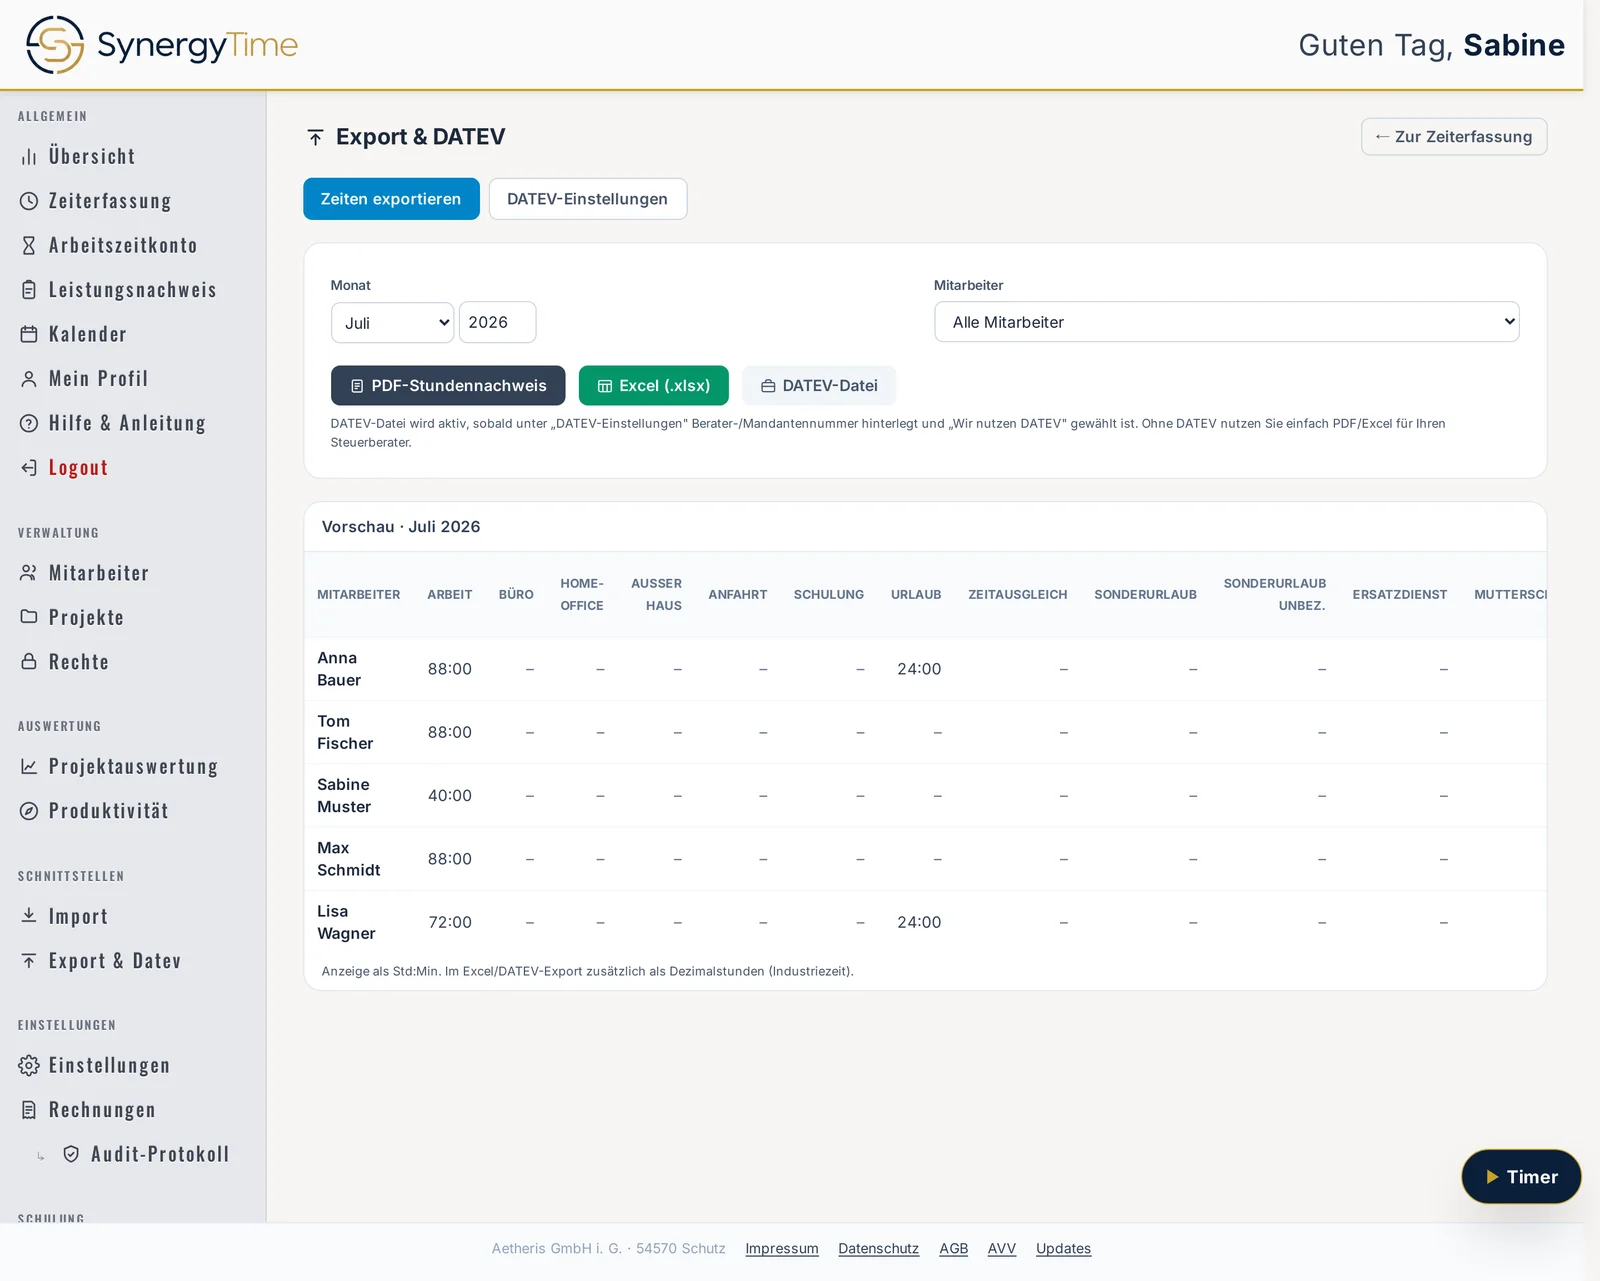
Task: Start the Timer floating button
Action: click(x=1521, y=1177)
